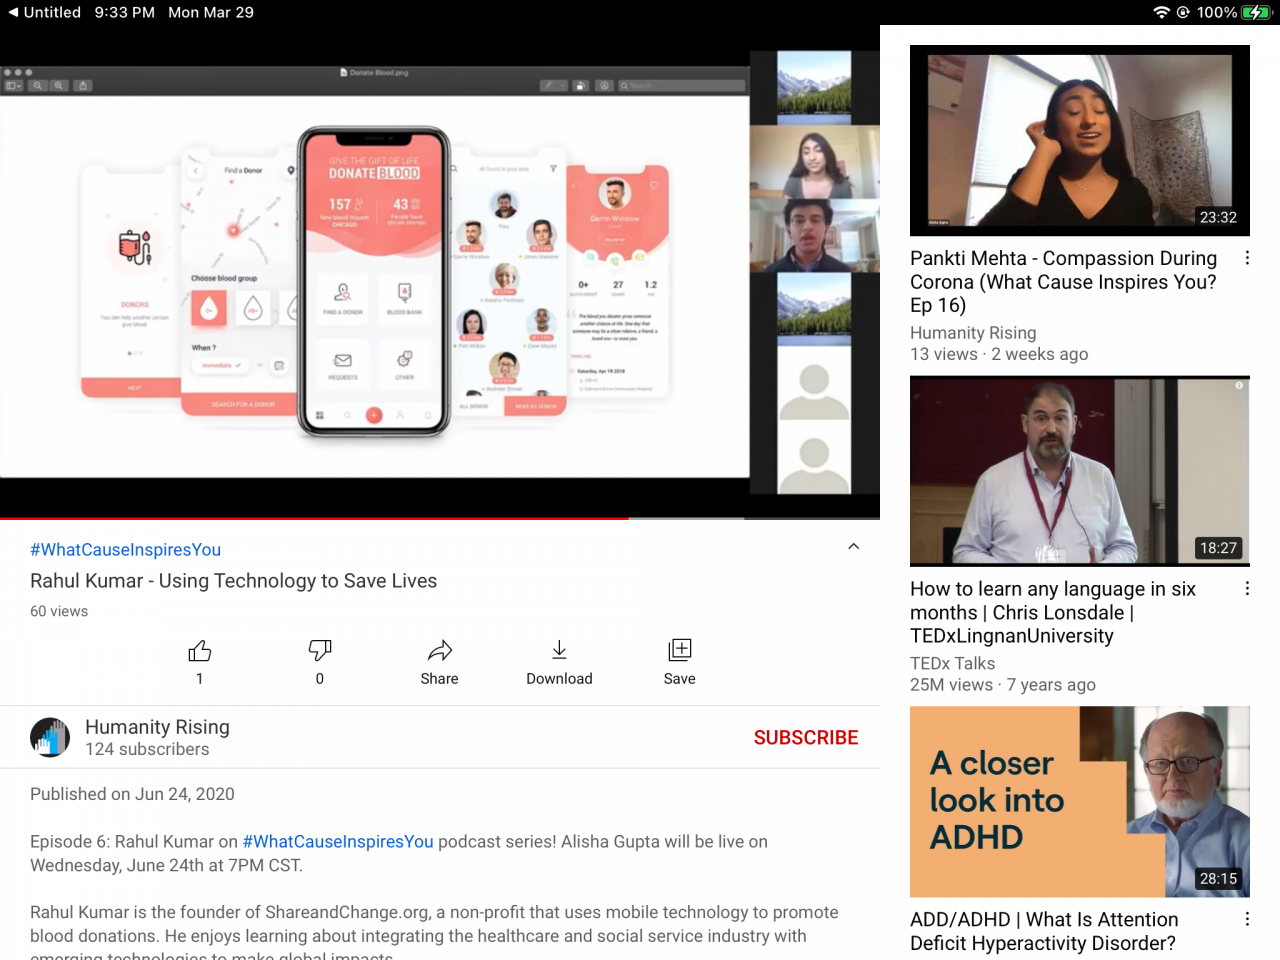Select the '124 subscribers' text

click(x=147, y=749)
